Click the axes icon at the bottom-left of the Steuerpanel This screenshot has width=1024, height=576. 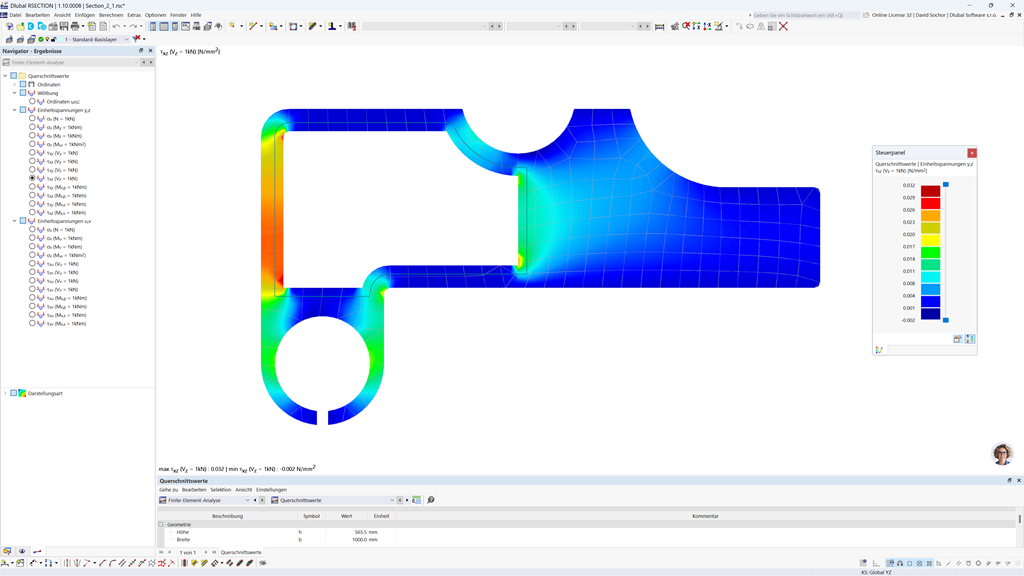(x=879, y=350)
